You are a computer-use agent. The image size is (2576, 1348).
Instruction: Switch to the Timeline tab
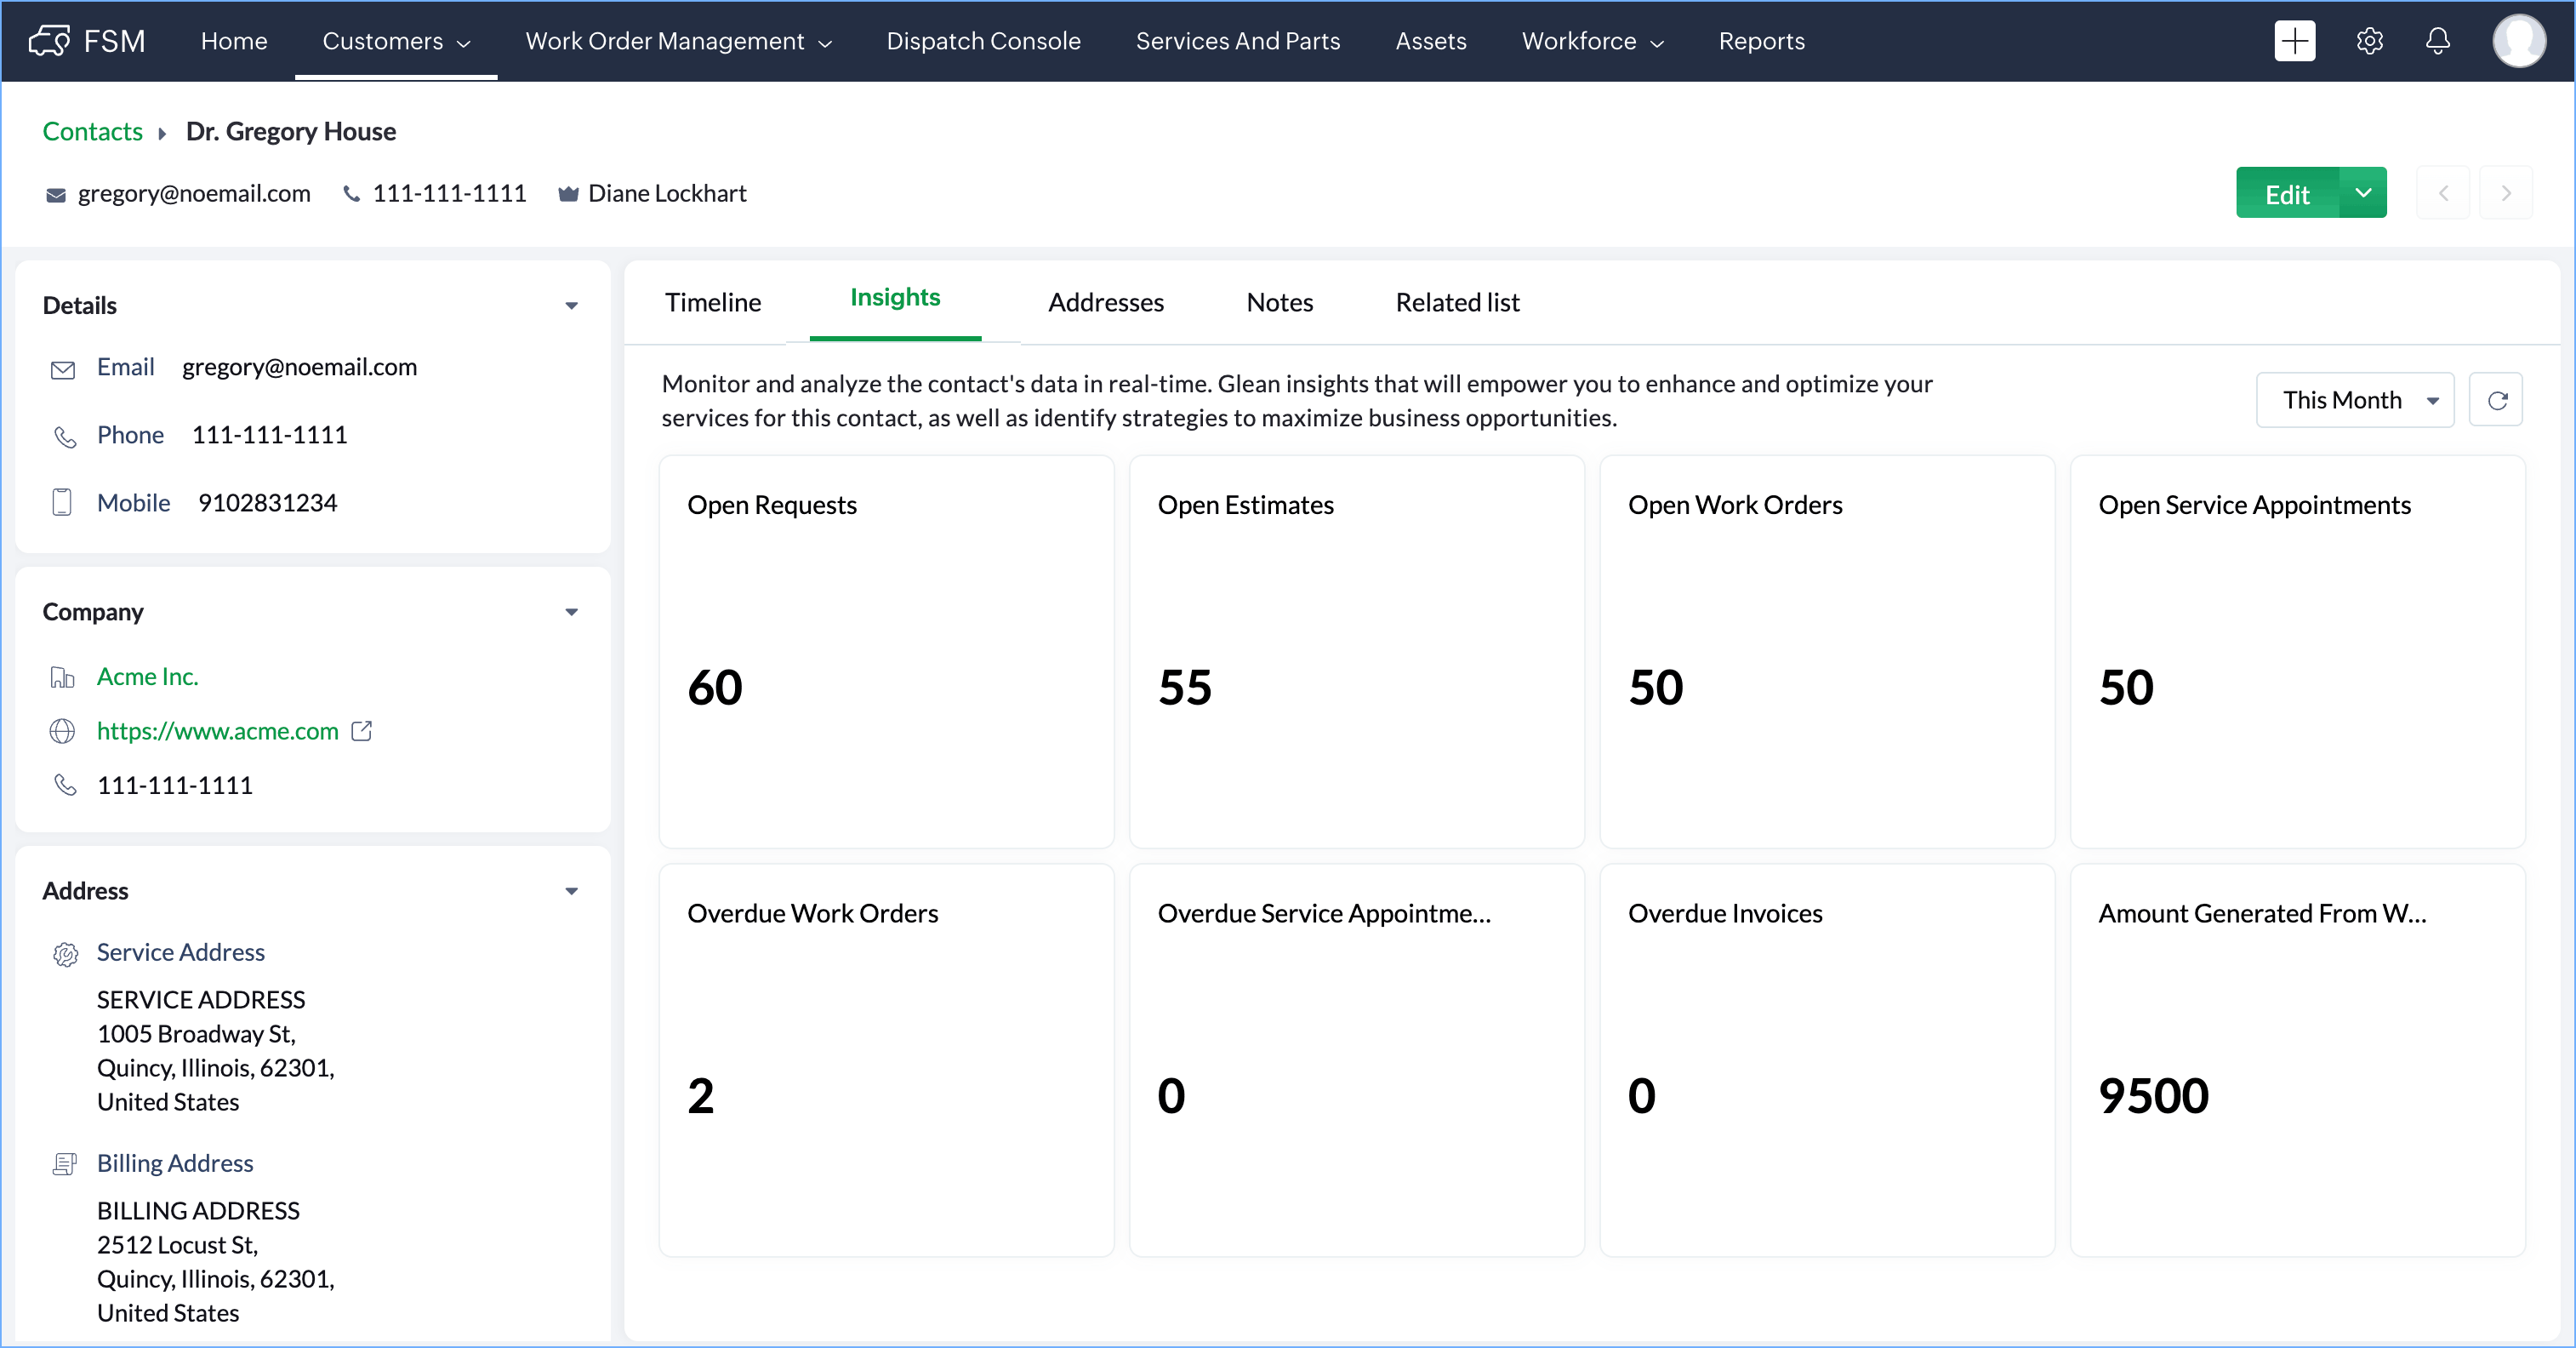coord(712,302)
